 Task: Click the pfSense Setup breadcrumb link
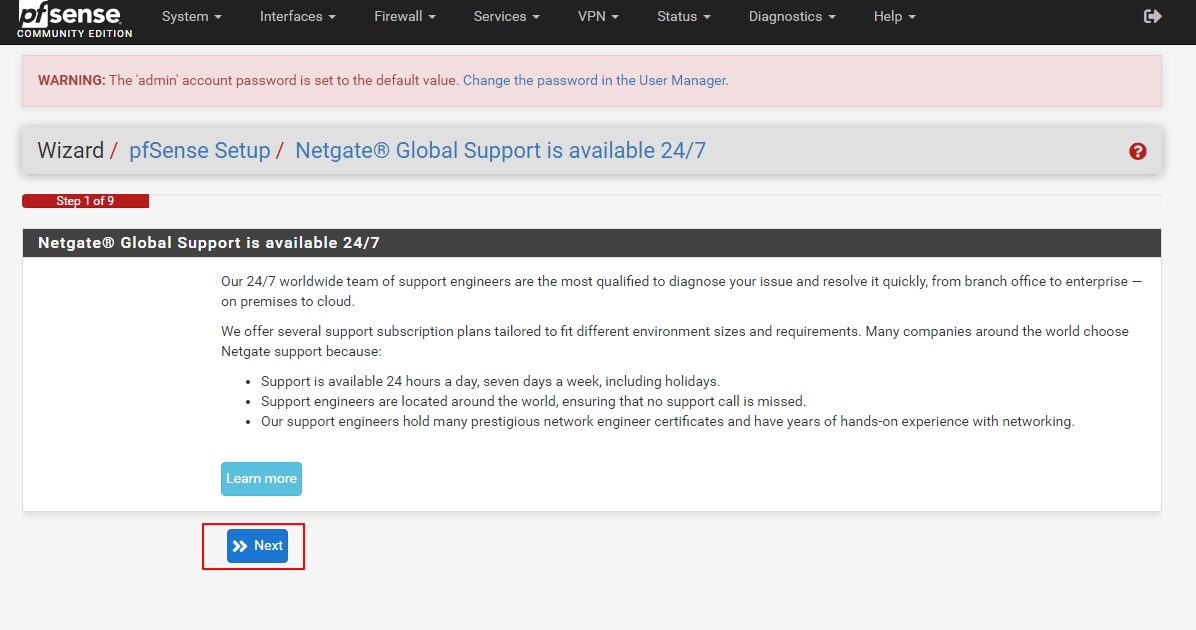[200, 150]
